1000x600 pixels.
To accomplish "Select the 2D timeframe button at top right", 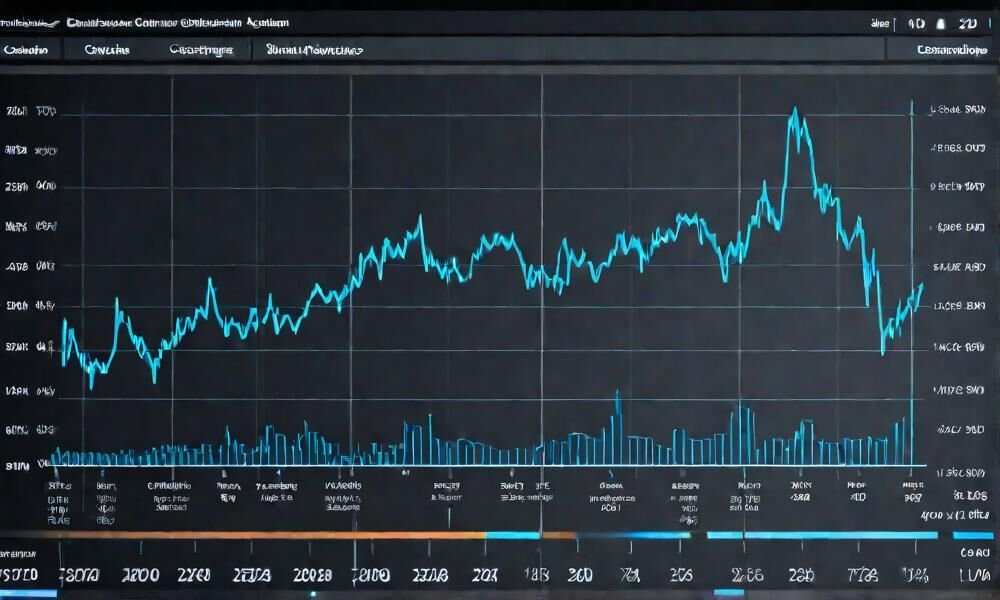I will click(967, 21).
